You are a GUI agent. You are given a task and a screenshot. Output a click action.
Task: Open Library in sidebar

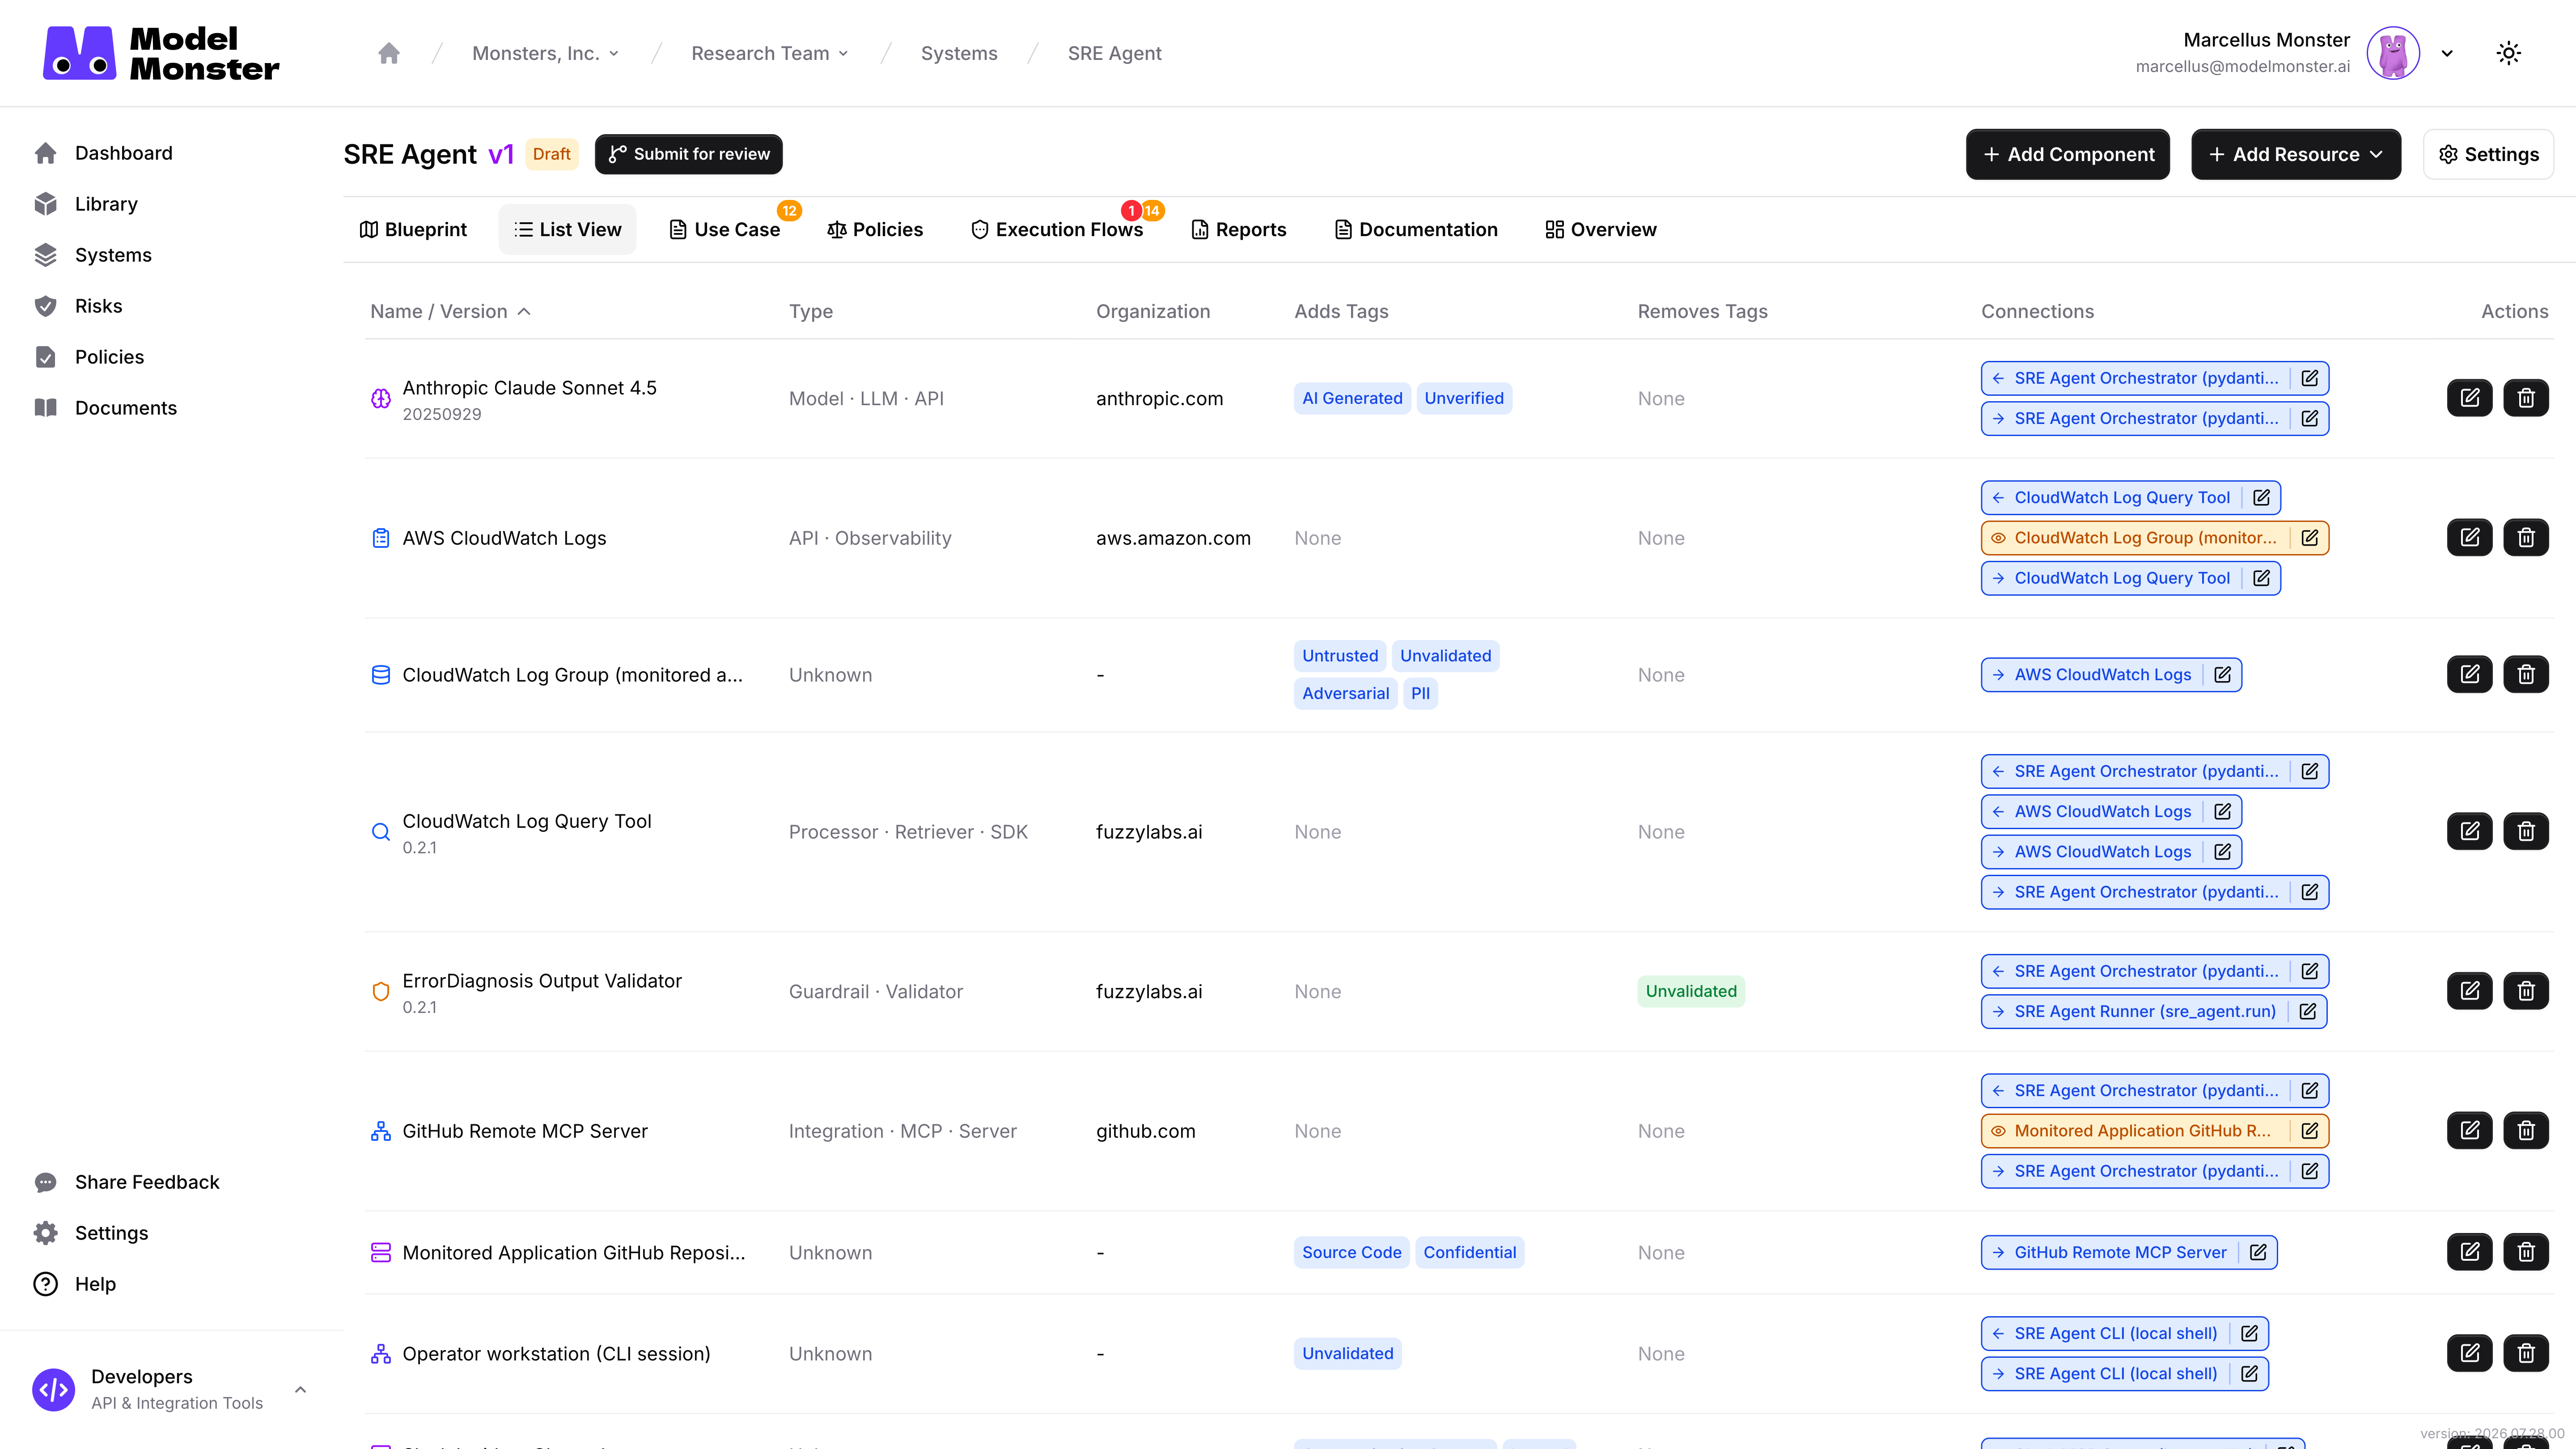coord(106,204)
